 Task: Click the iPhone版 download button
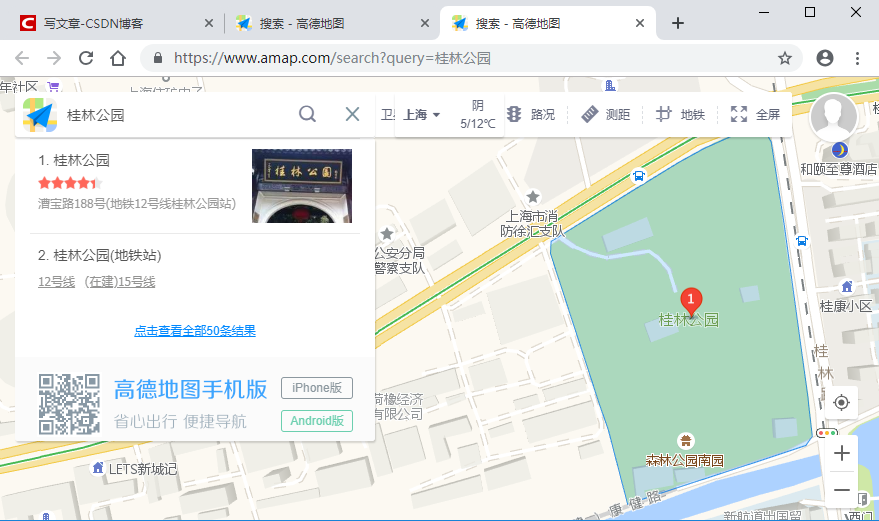[317, 388]
